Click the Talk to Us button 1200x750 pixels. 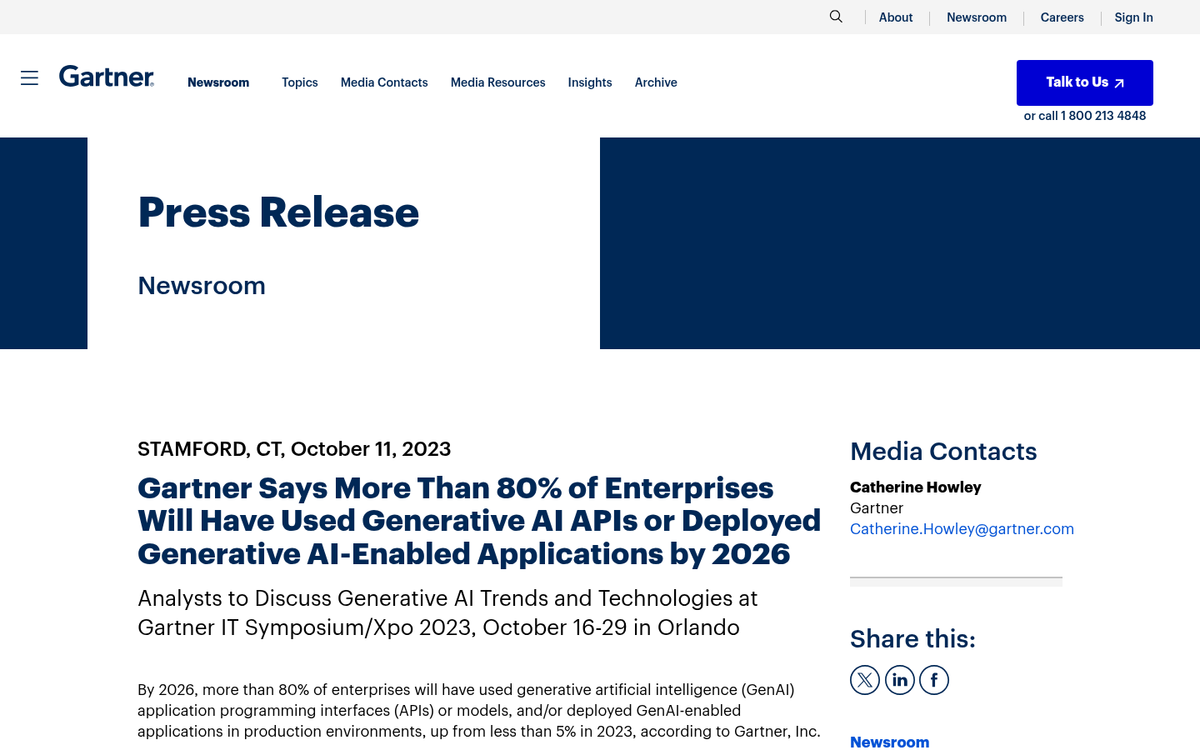tap(1085, 83)
